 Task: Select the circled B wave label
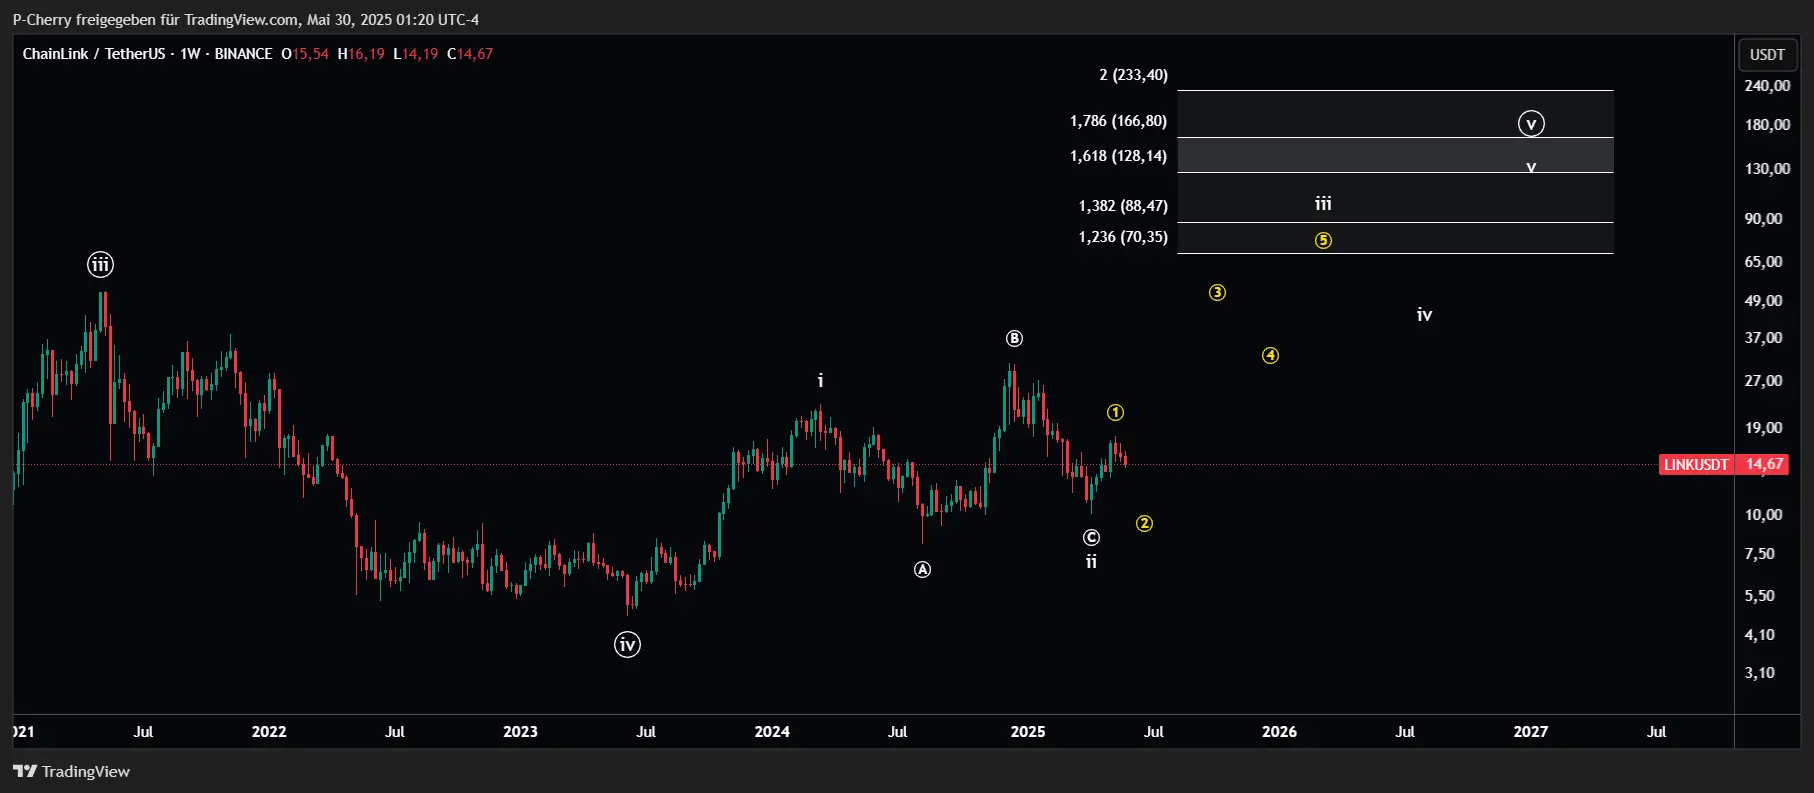coord(1014,339)
